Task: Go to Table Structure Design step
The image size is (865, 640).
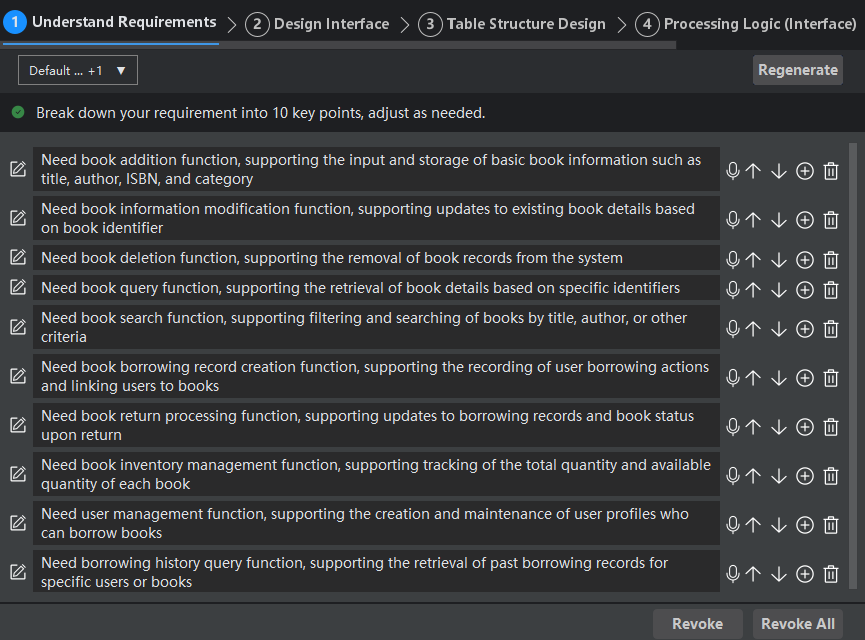Action: coord(514,24)
